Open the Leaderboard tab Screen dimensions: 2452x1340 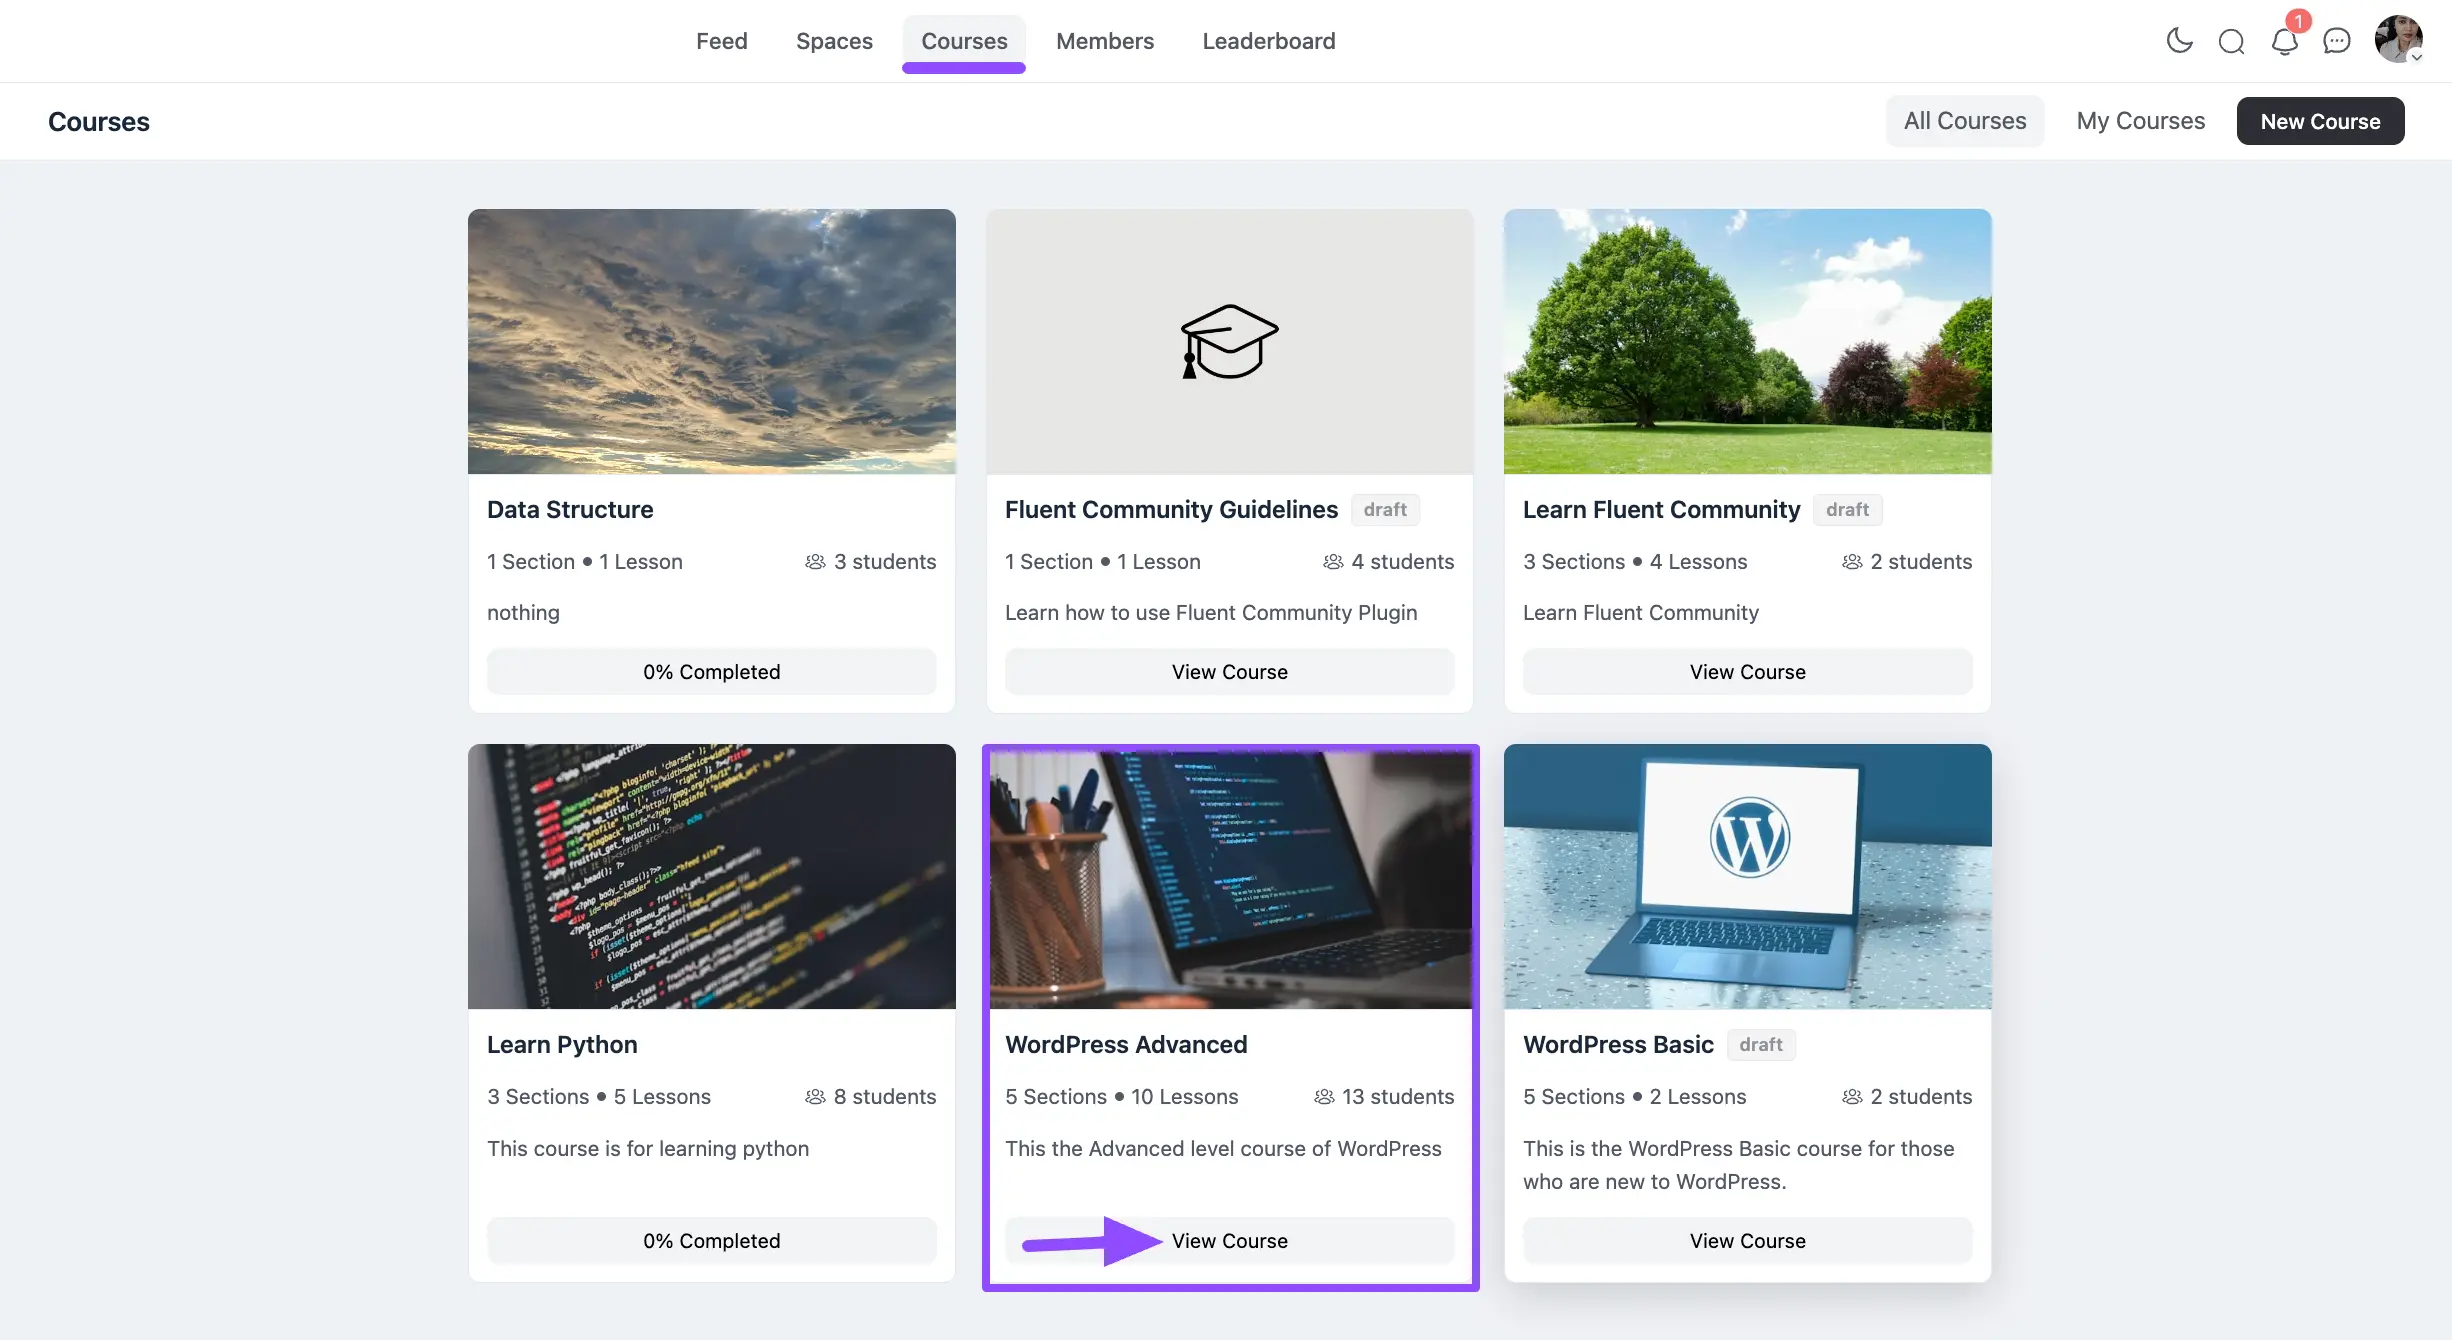coord(1269,41)
